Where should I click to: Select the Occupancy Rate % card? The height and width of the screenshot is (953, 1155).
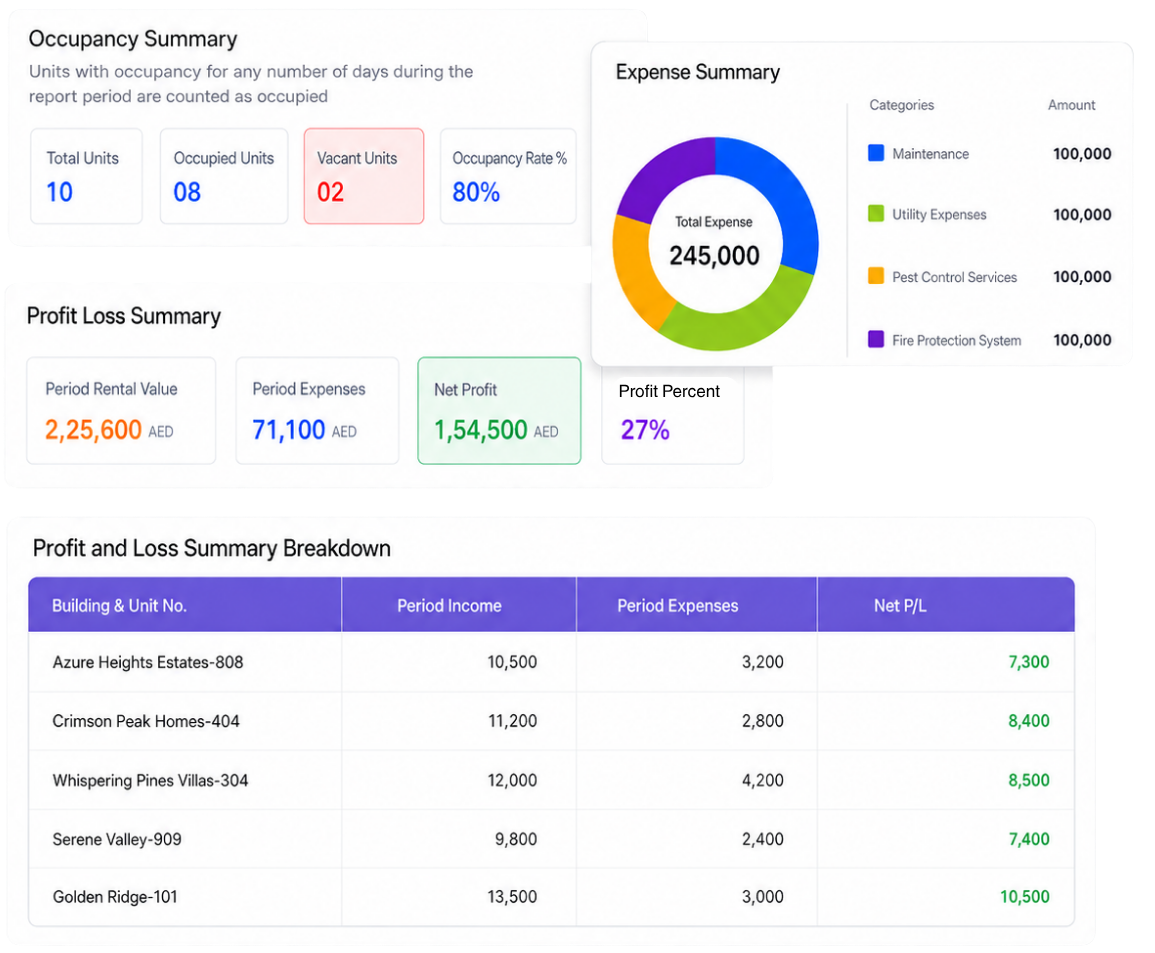(508, 176)
